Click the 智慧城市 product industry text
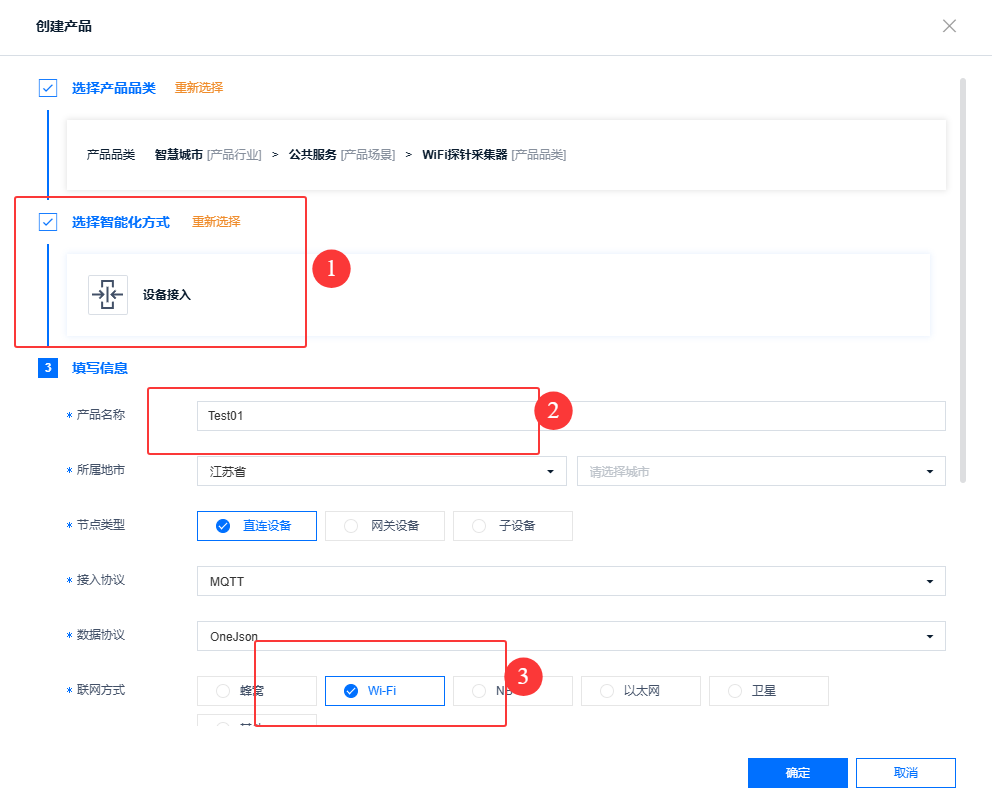 pos(178,155)
